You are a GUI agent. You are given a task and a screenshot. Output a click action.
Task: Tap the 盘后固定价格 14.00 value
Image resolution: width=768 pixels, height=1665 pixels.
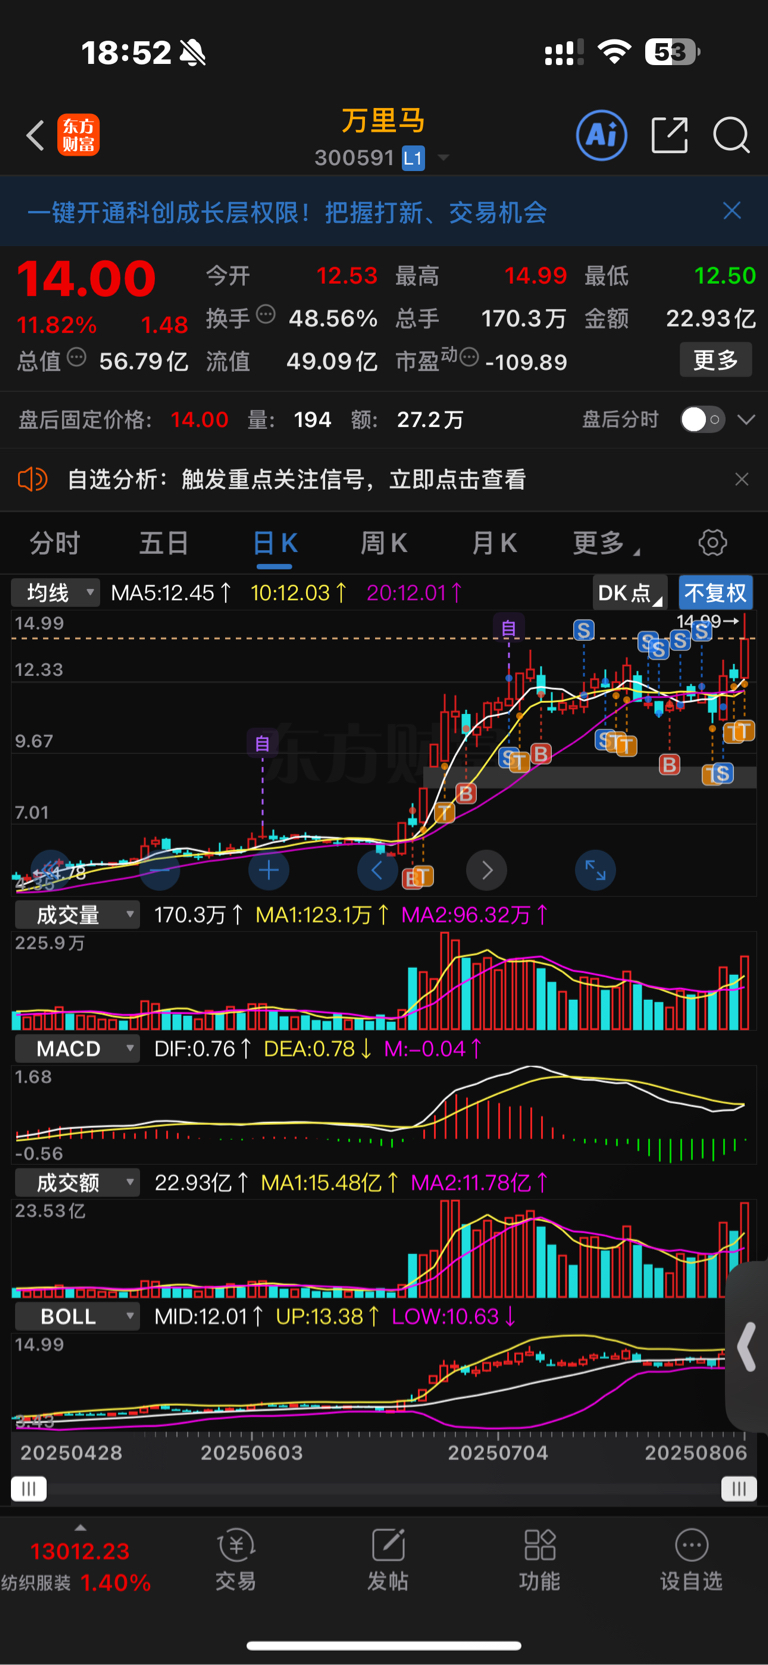coord(199,420)
